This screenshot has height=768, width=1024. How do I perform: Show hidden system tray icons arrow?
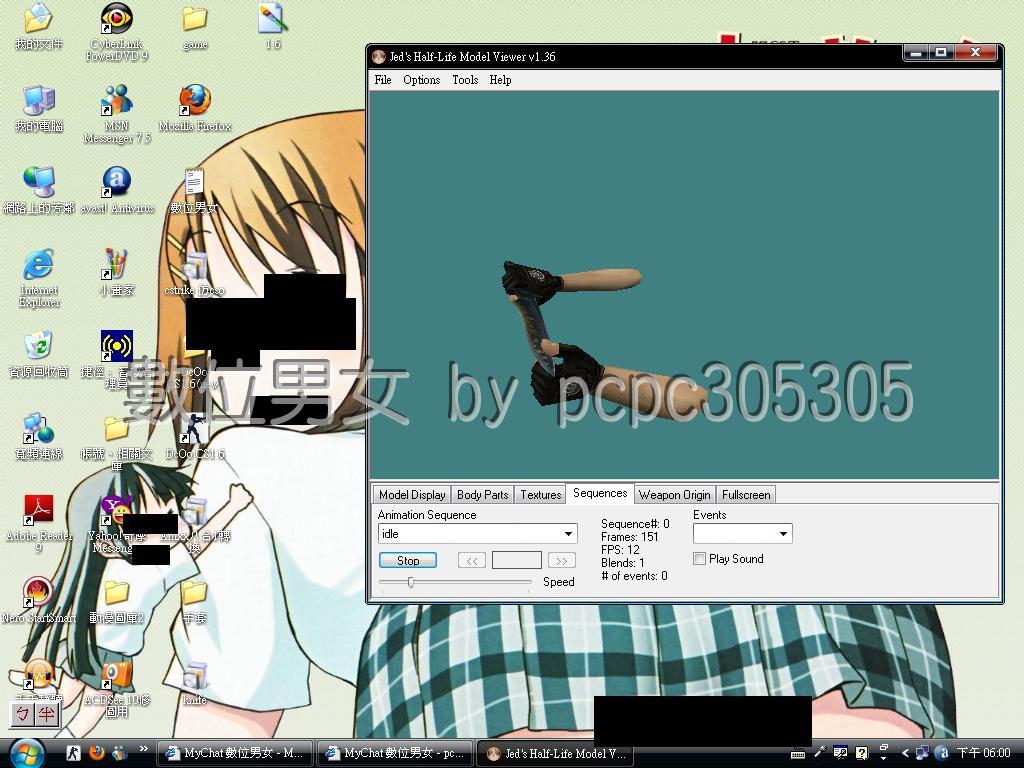click(905, 753)
